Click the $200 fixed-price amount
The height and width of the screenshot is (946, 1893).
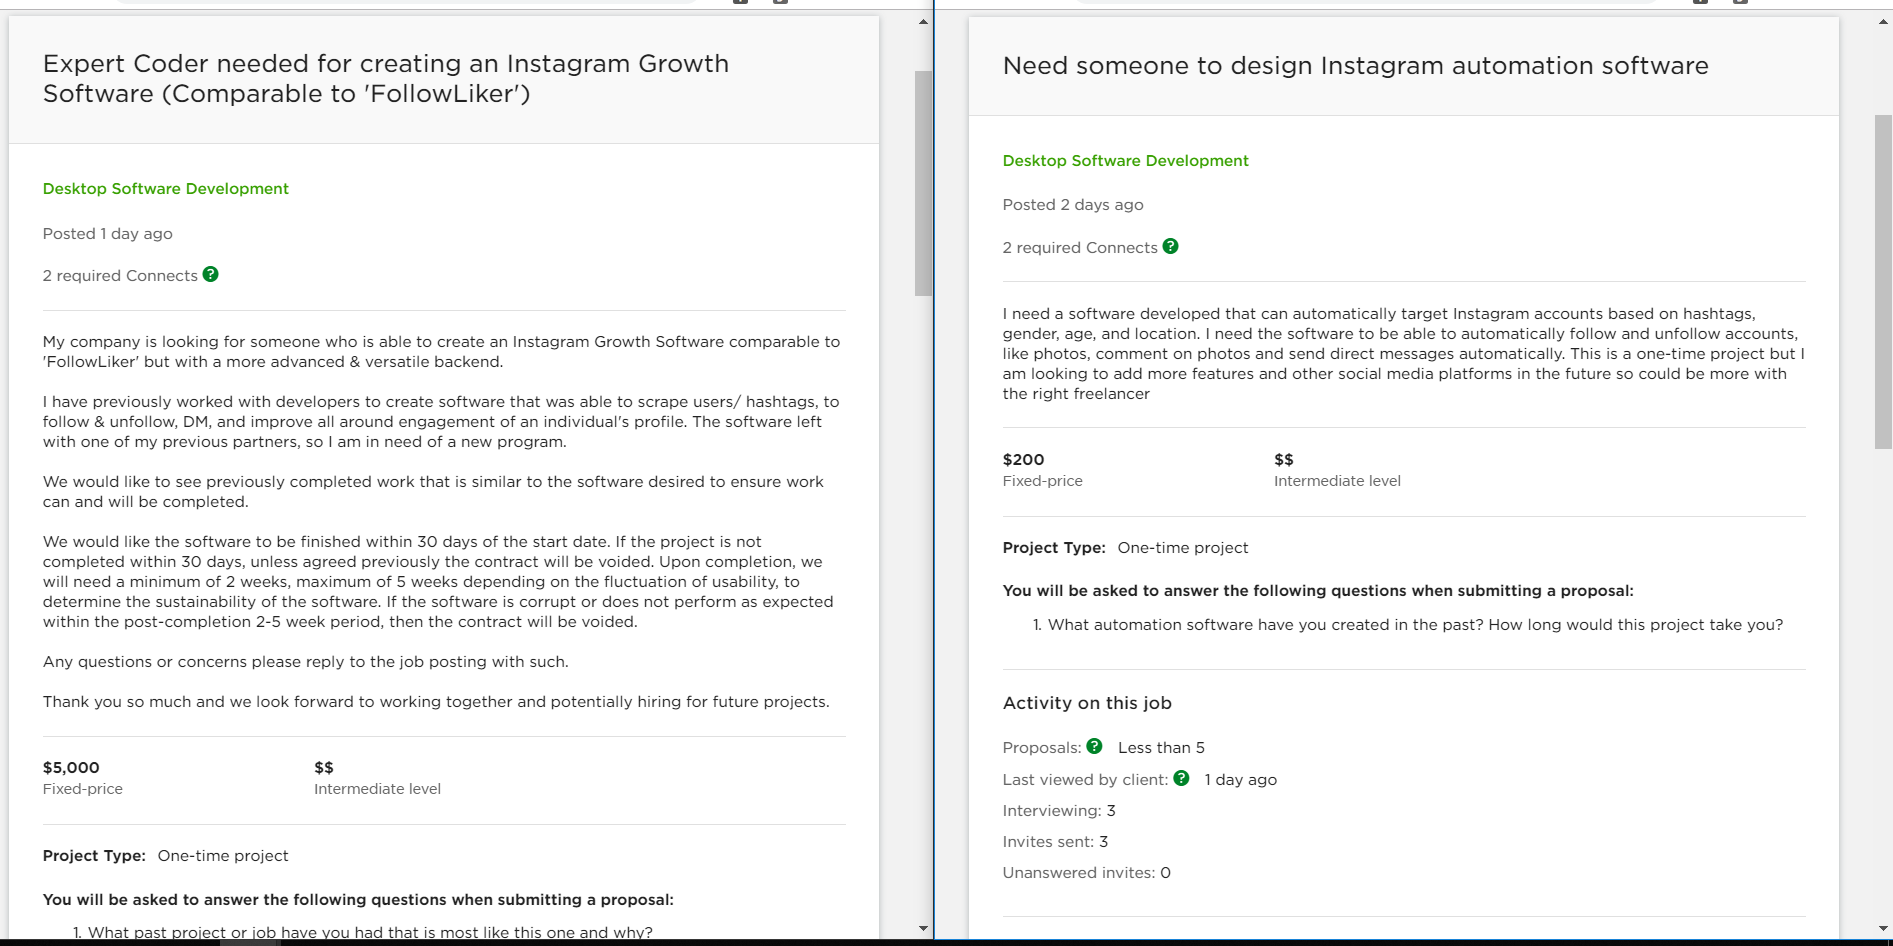pos(1023,460)
